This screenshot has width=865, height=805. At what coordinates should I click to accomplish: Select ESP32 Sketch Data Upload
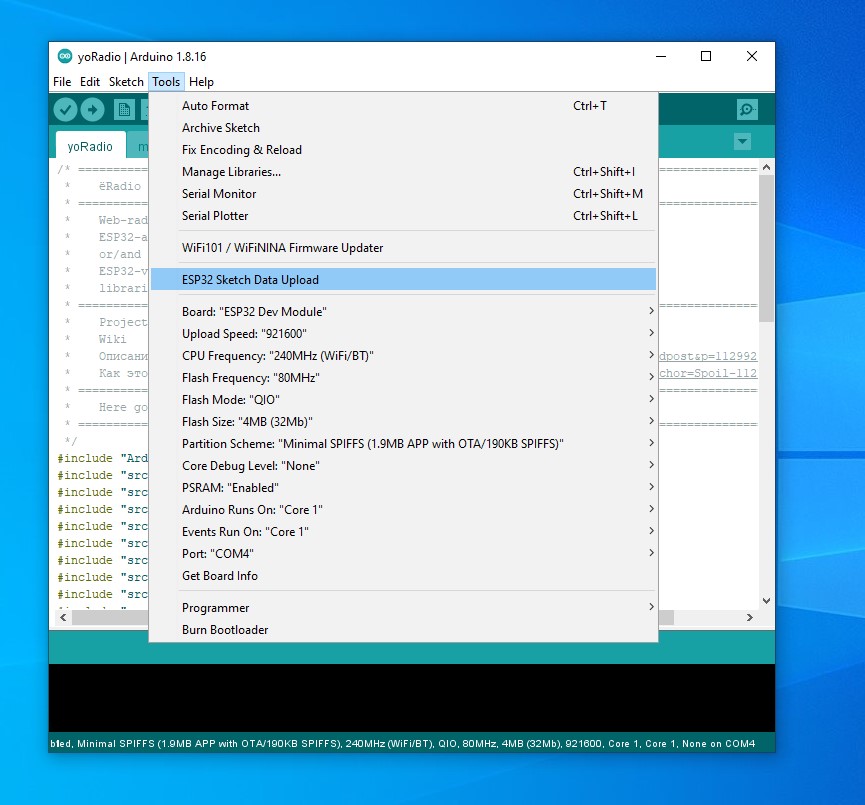pyautogui.click(x=250, y=280)
